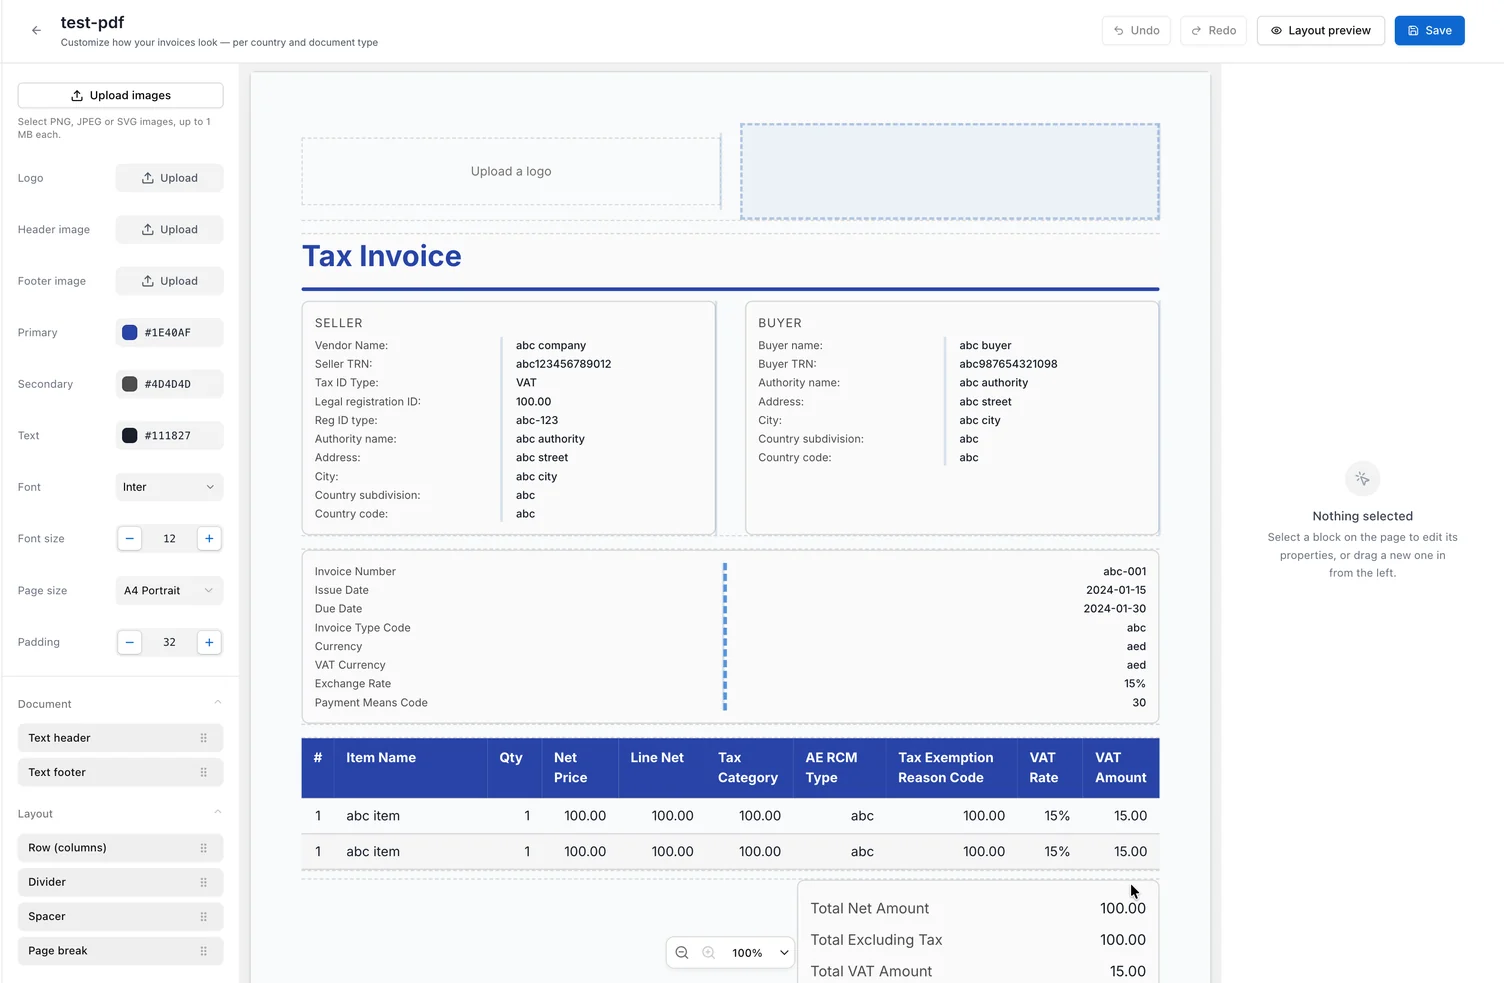Click the Padding value field
Viewport: 1504px width, 983px height.
pos(169,642)
